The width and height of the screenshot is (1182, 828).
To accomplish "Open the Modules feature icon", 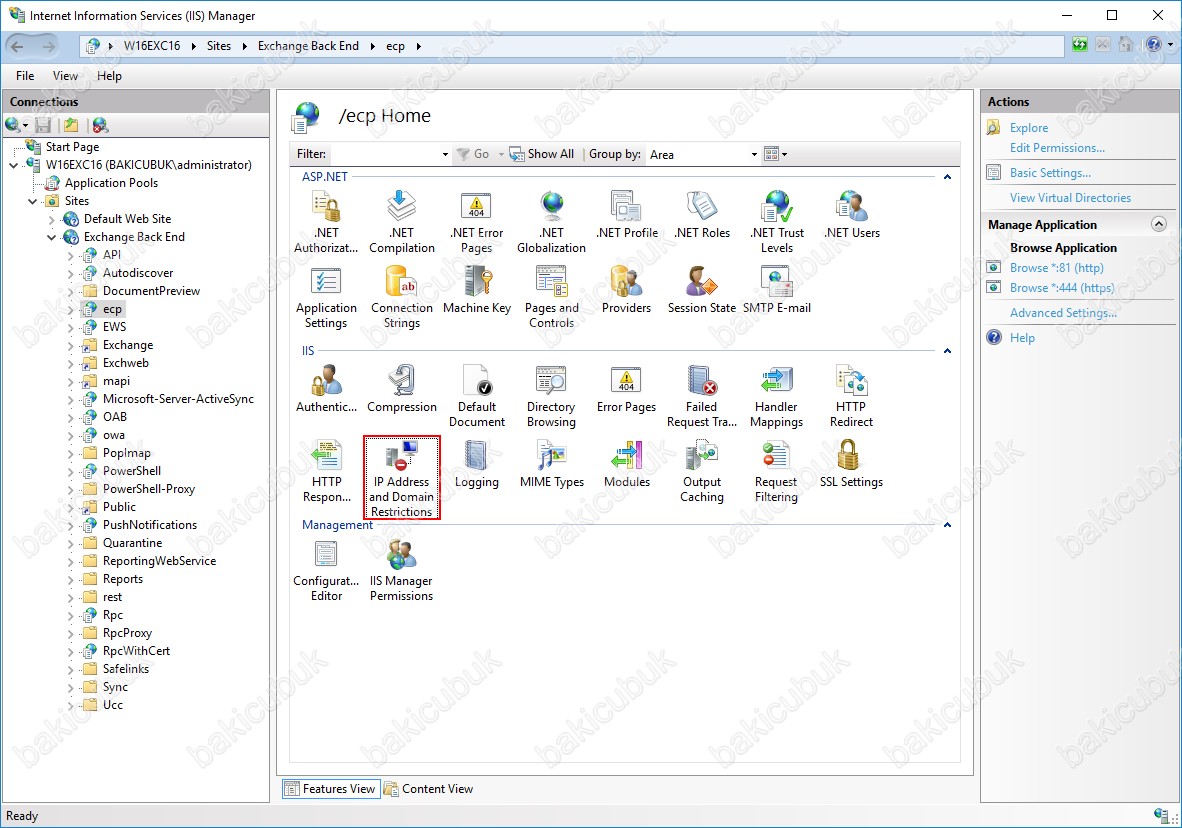I will 626,465.
